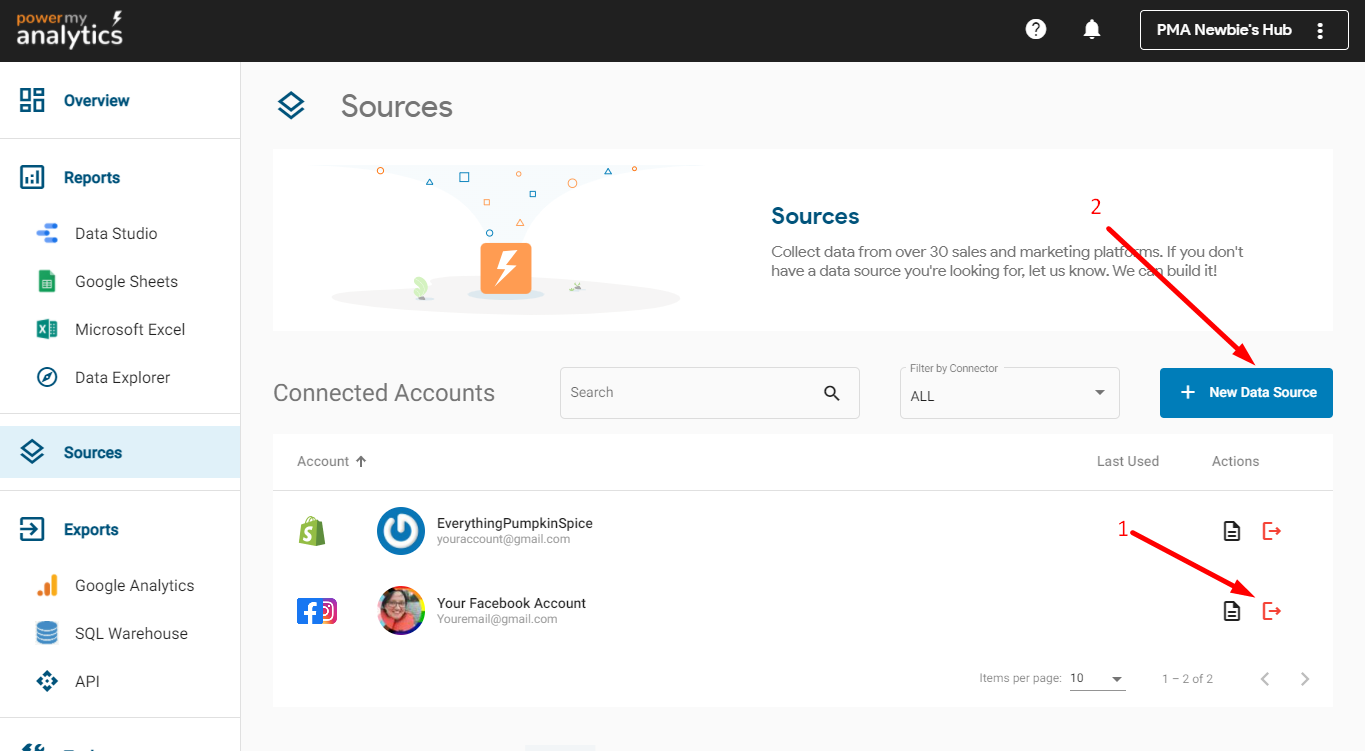Click the search magnifier icon
The width and height of the screenshot is (1365, 751).
(x=832, y=393)
